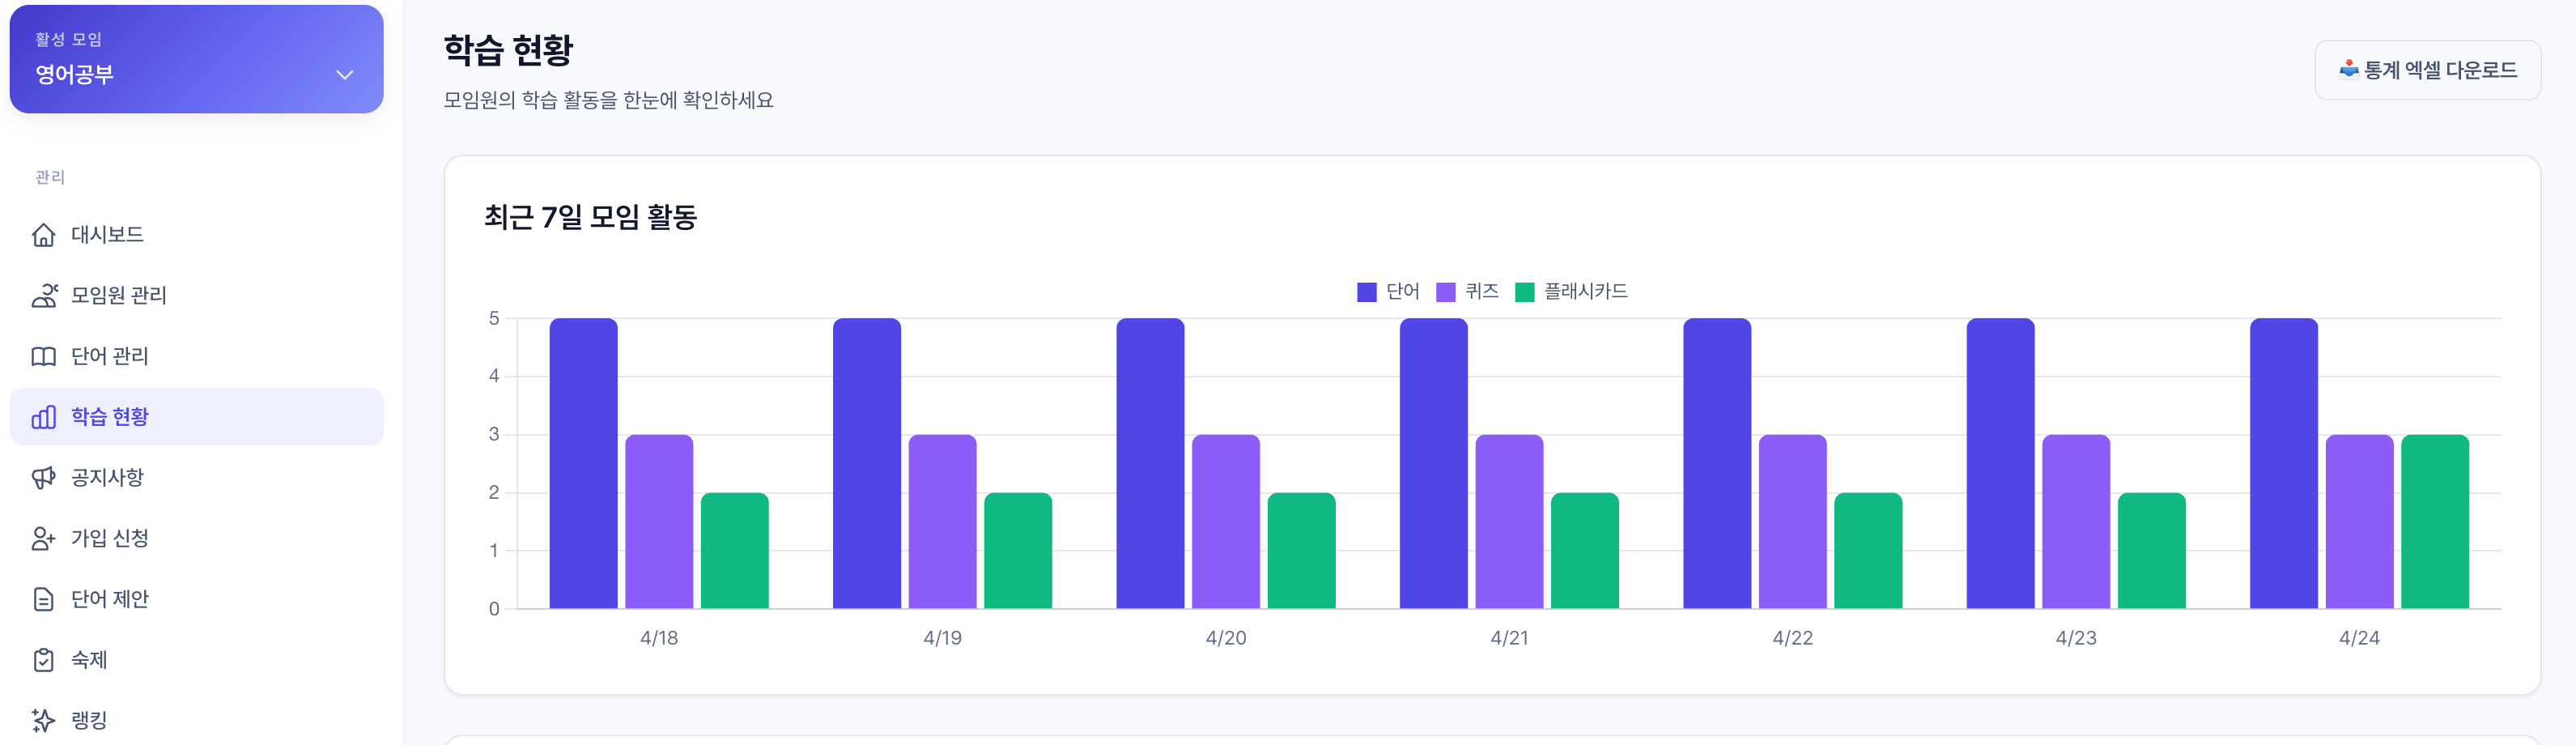Click the 플래시카드 bar for 4/19
Viewport: 2576px width, 745px height.
pyautogui.click(x=1018, y=551)
